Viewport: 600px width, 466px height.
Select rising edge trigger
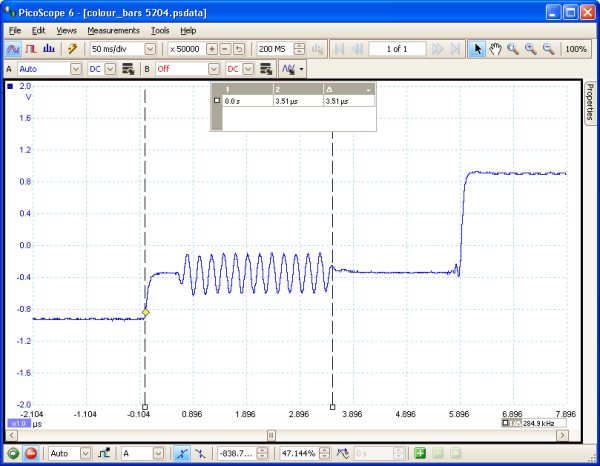pos(182,454)
